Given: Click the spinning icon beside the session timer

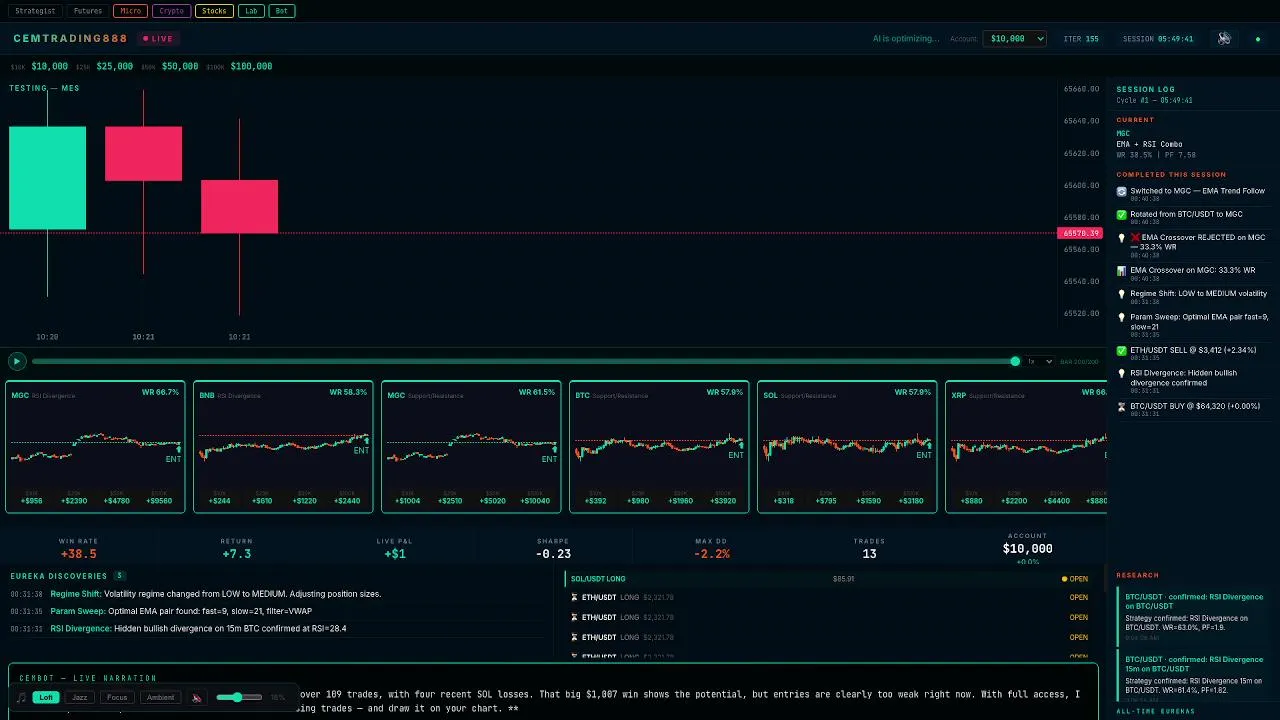Looking at the screenshot, I should click(1224, 39).
